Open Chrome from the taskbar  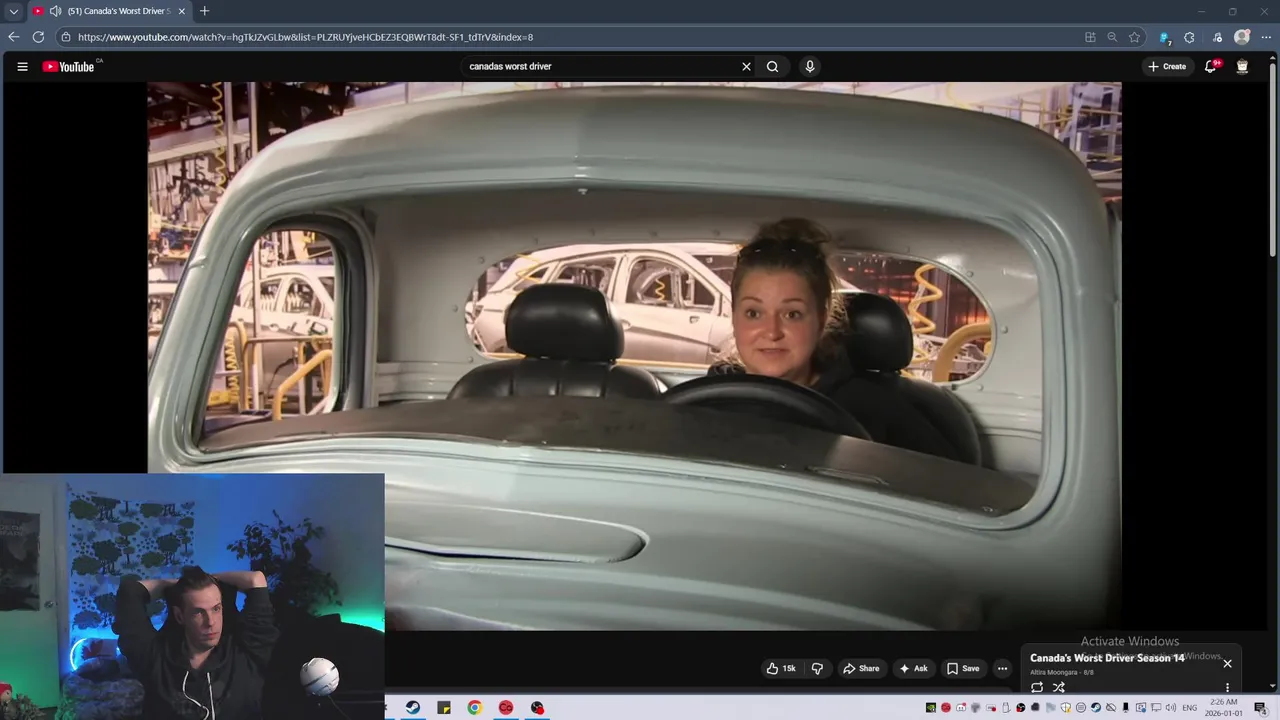[475, 708]
